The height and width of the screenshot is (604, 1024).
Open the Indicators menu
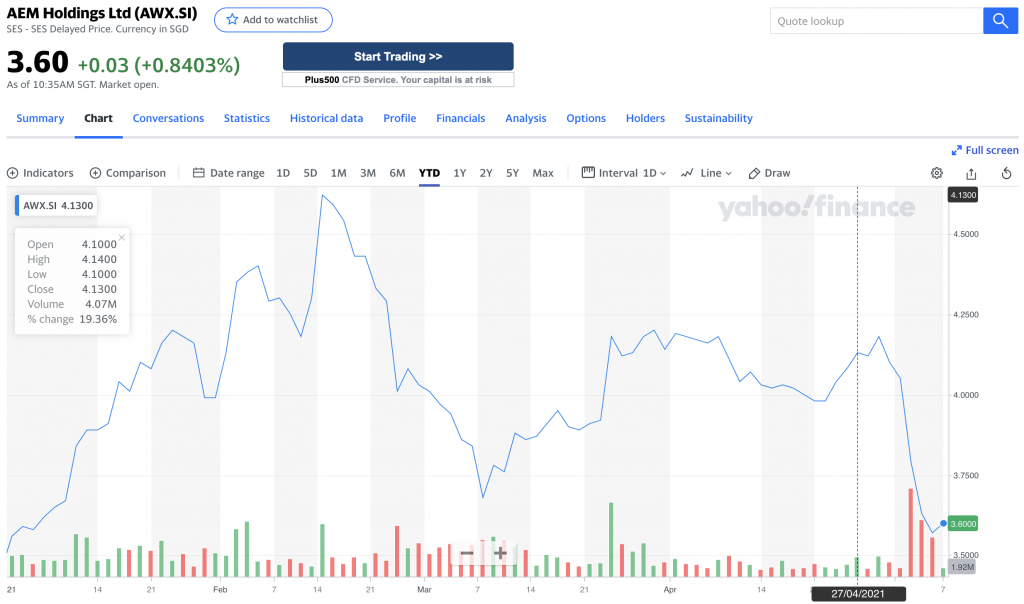(40, 173)
